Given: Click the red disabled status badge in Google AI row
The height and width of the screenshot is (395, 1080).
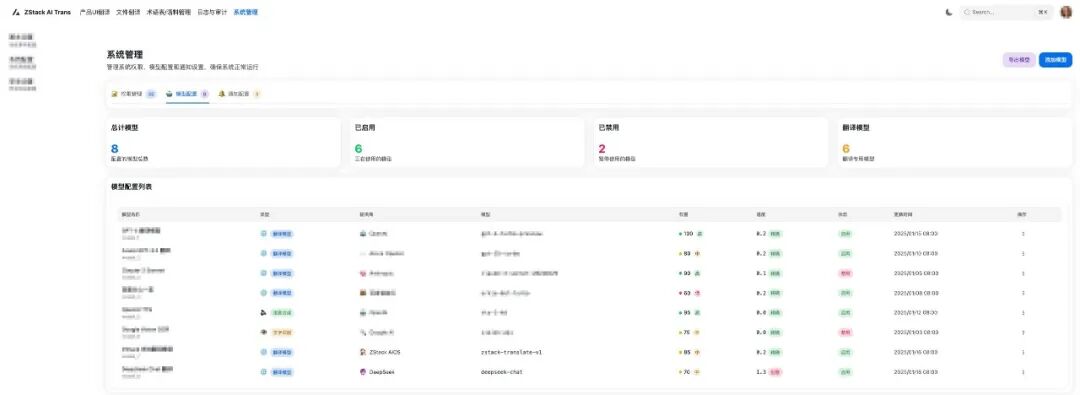Looking at the screenshot, I should [845, 332].
